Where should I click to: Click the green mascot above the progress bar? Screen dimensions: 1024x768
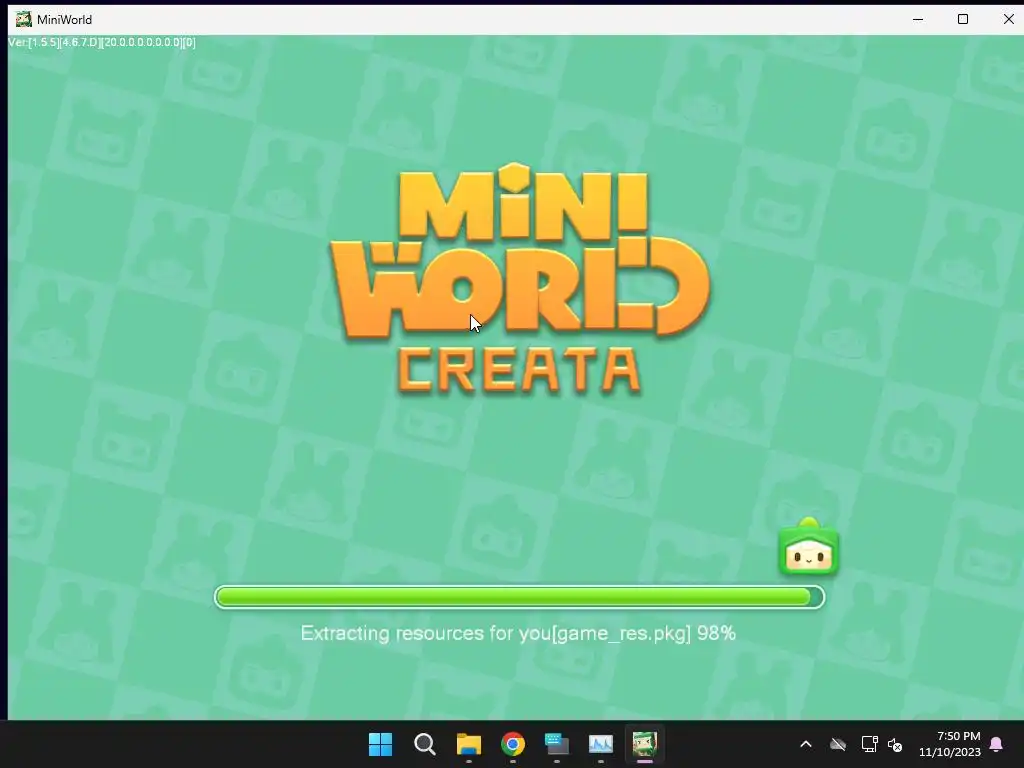pyautogui.click(x=808, y=546)
